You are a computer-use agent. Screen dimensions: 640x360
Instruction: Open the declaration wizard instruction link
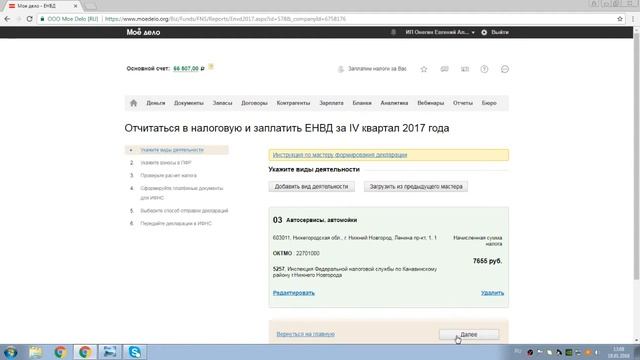(340, 155)
